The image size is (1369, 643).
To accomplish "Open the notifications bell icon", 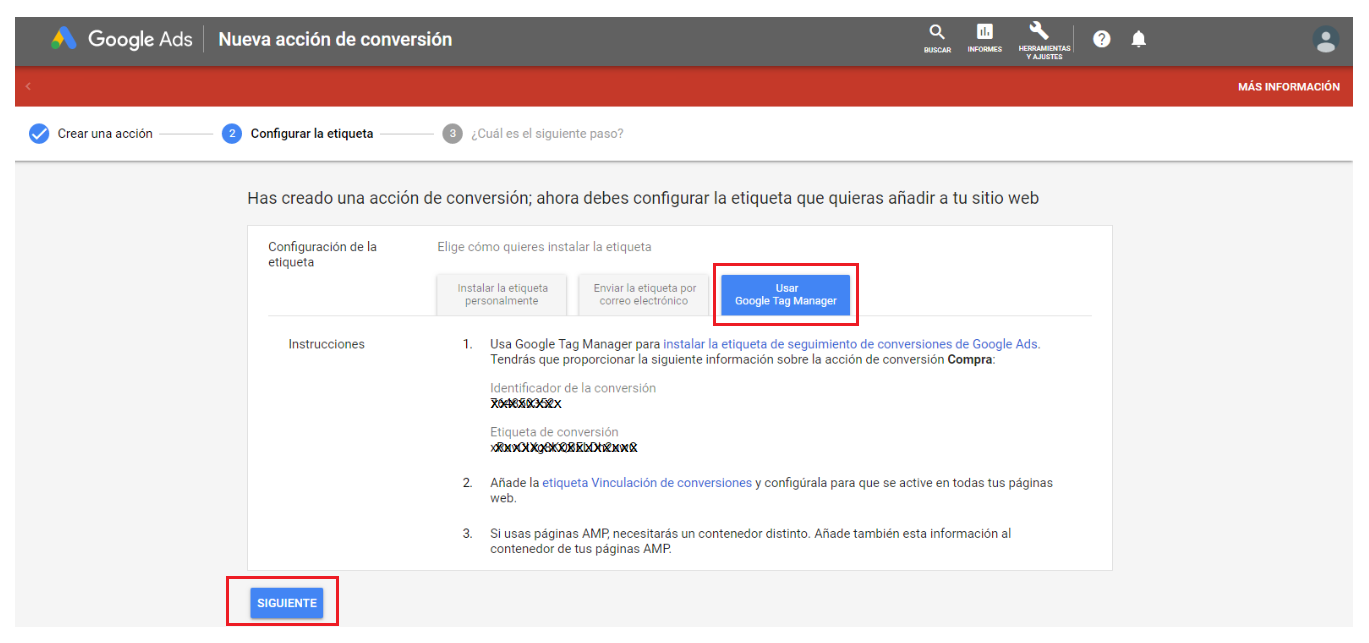I will pyautogui.click(x=1138, y=39).
